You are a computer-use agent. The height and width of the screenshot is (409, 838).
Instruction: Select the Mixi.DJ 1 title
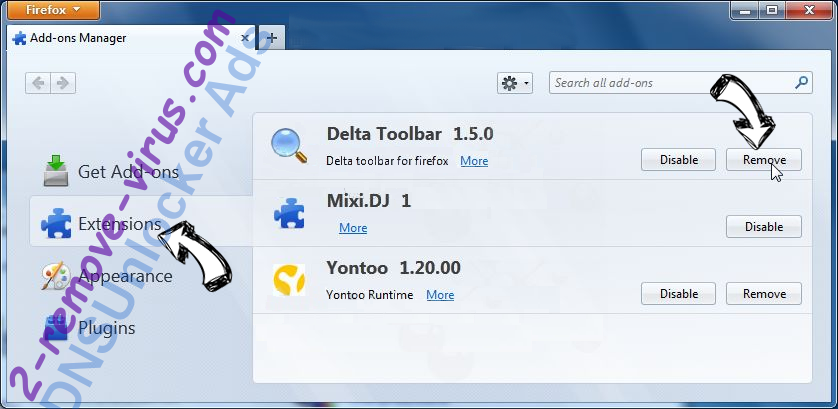point(369,201)
